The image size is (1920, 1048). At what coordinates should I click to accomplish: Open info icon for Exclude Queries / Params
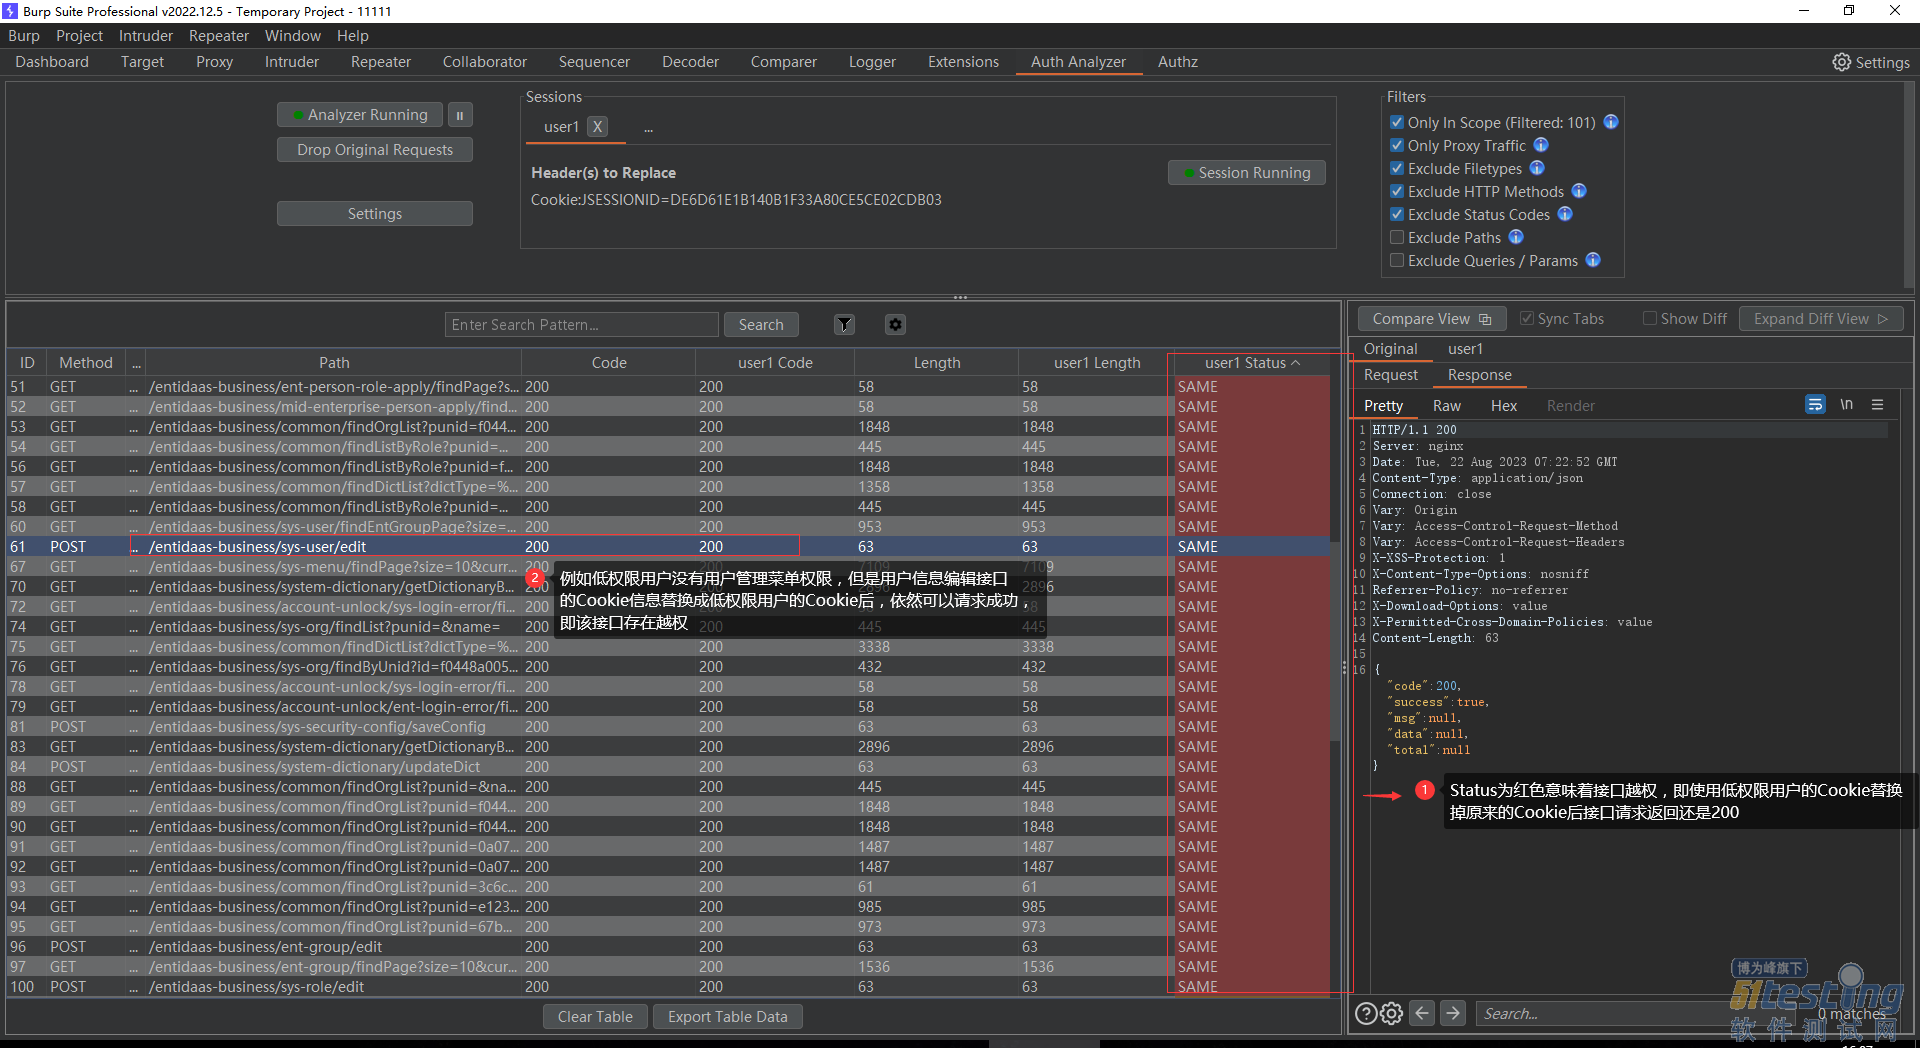pos(1593,260)
